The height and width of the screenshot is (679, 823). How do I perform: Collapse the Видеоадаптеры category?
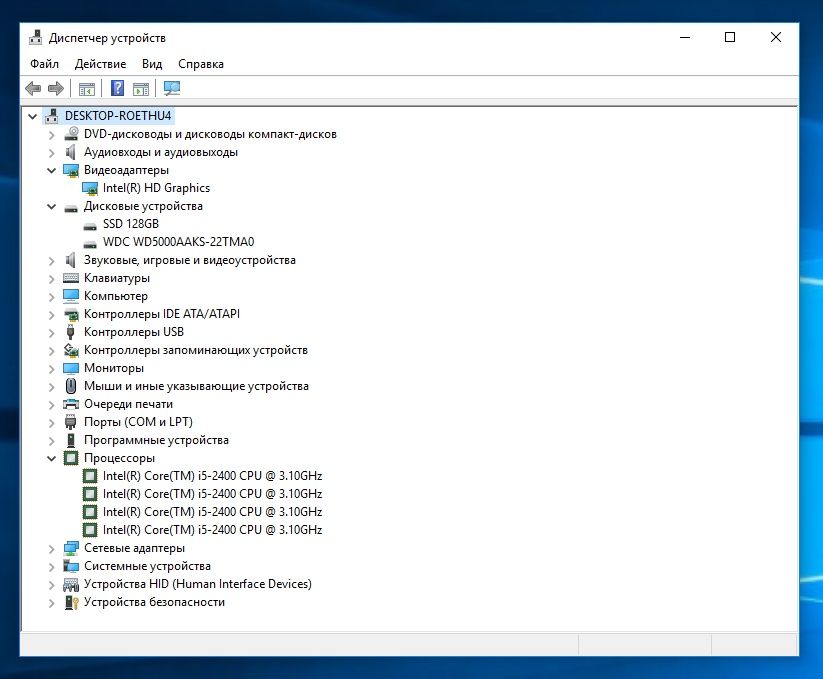tap(51, 171)
